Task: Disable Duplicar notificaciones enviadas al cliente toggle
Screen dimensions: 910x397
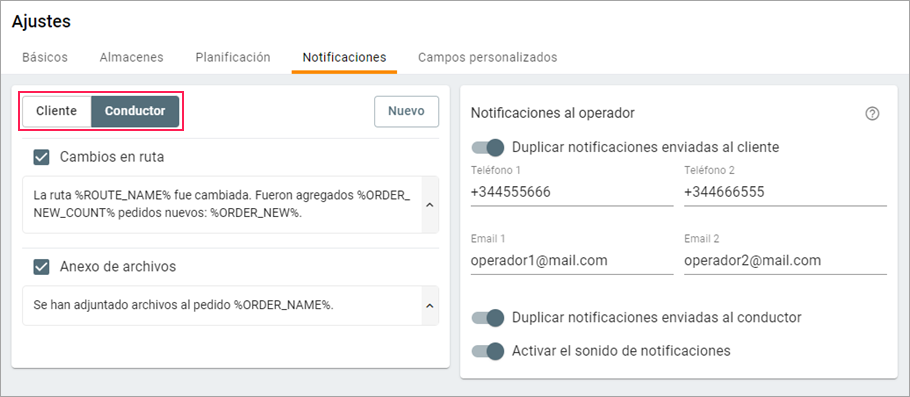Action: point(488,147)
